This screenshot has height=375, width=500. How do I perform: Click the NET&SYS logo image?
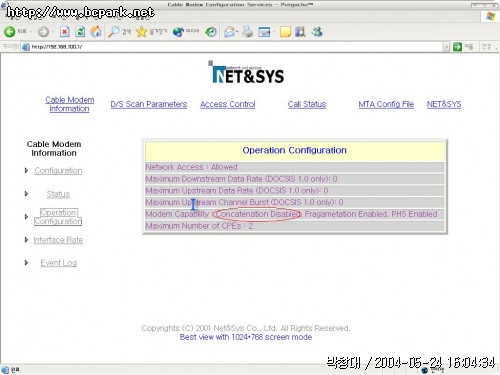pyautogui.click(x=247, y=72)
